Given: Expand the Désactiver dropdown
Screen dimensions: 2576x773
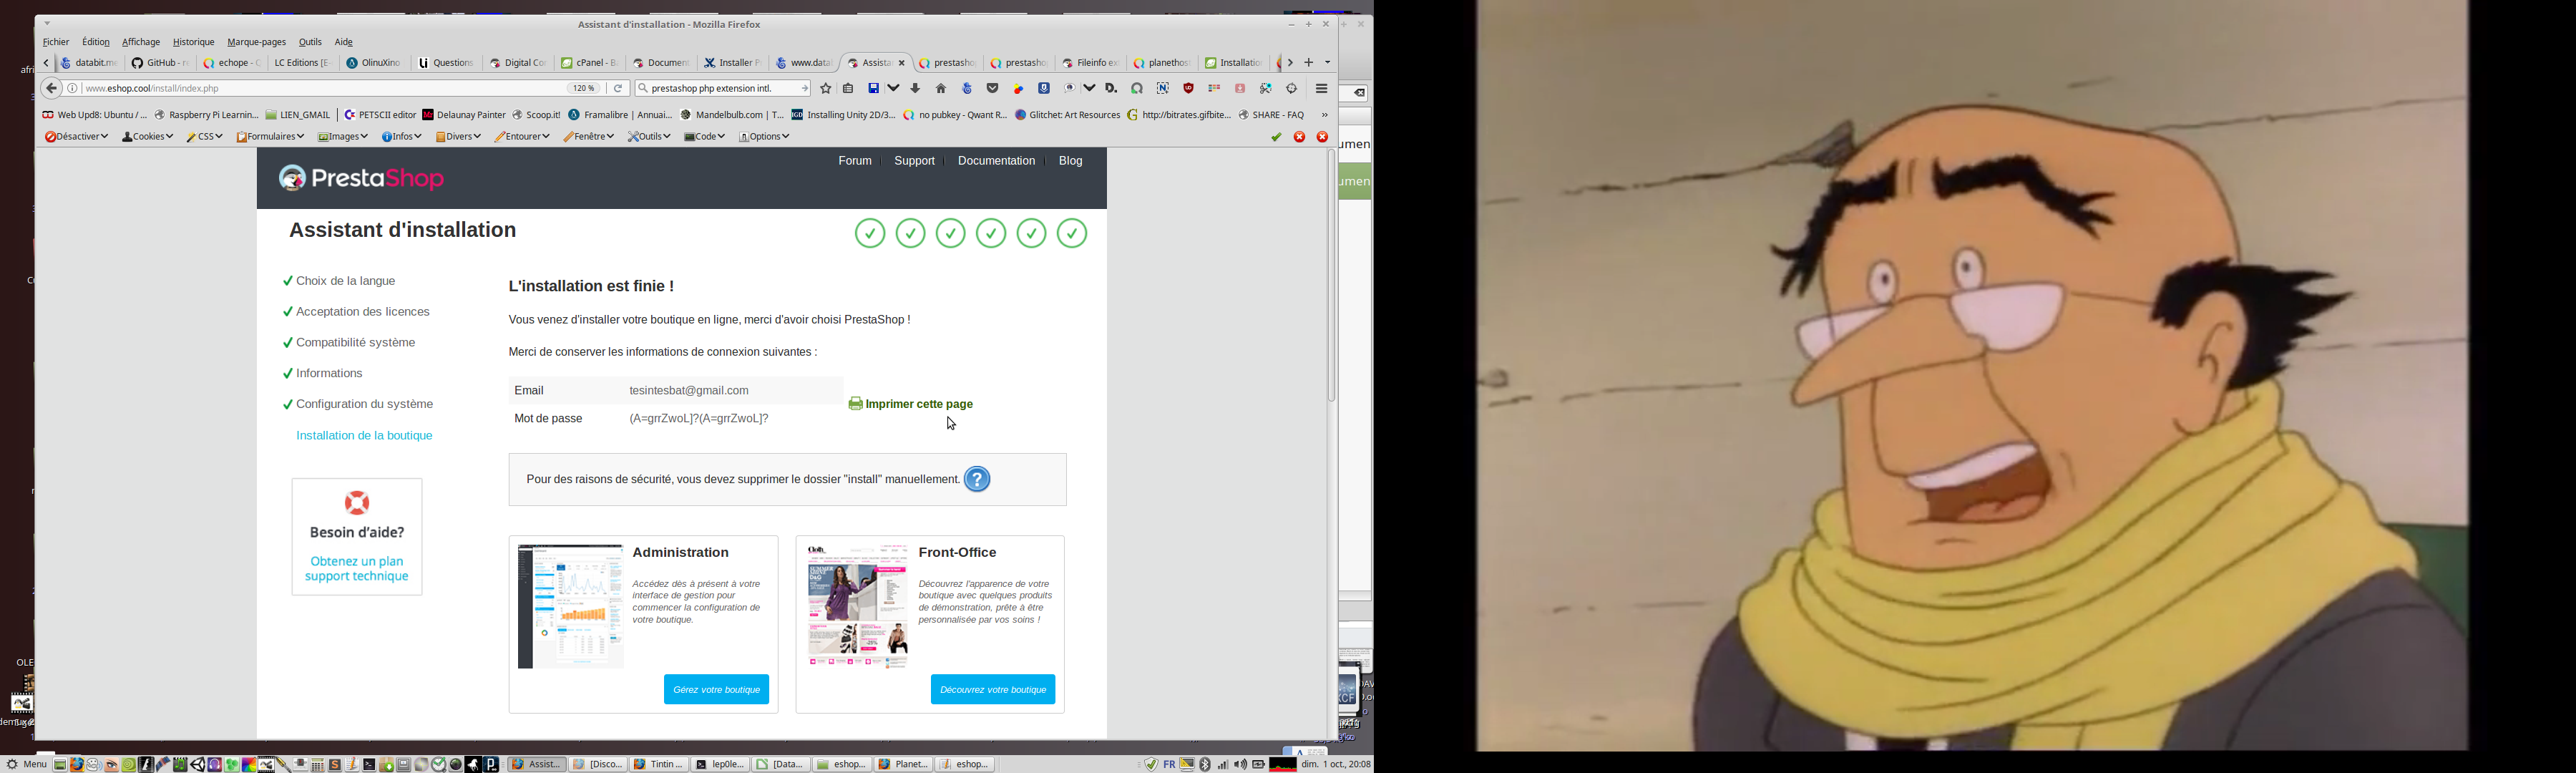Looking at the screenshot, I should coord(76,137).
